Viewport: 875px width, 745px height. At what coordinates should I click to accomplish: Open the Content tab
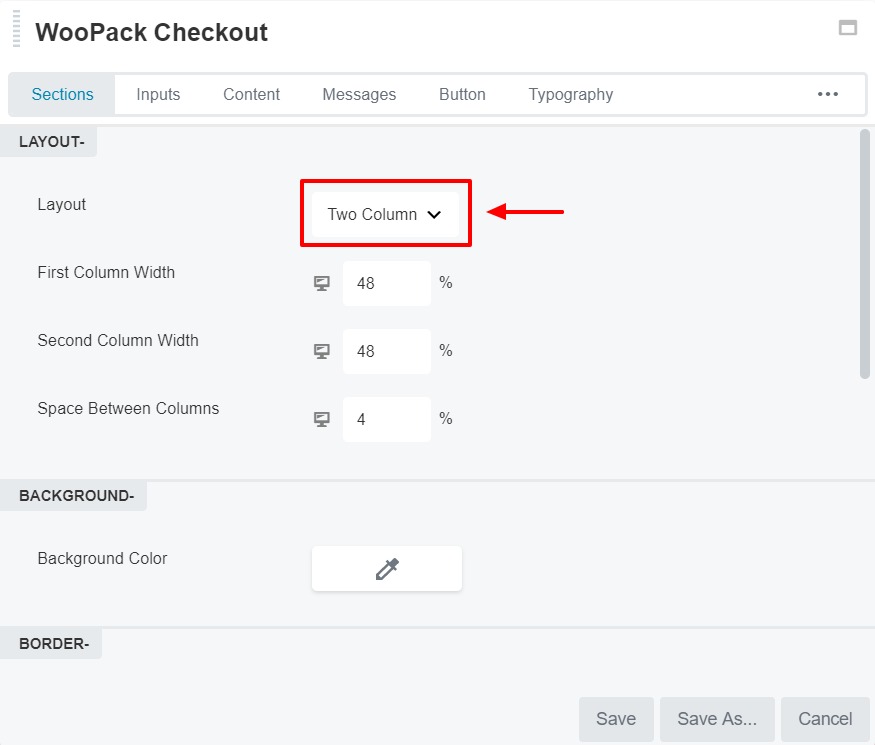click(x=251, y=94)
